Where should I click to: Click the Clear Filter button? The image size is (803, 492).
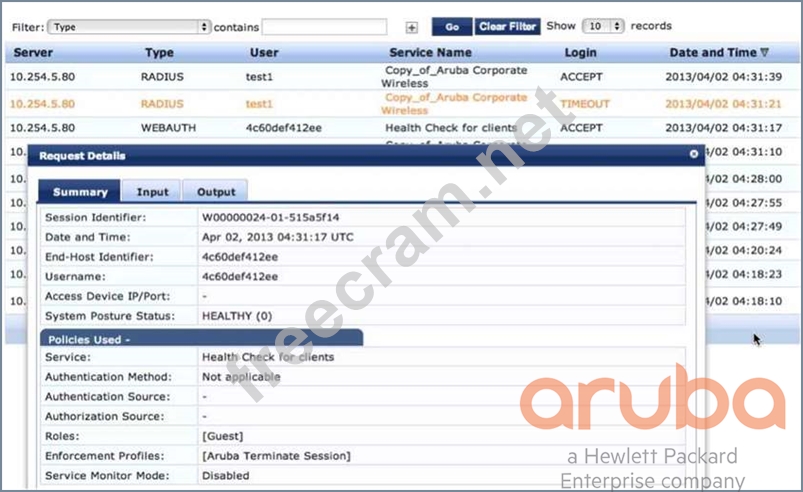(x=508, y=27)
